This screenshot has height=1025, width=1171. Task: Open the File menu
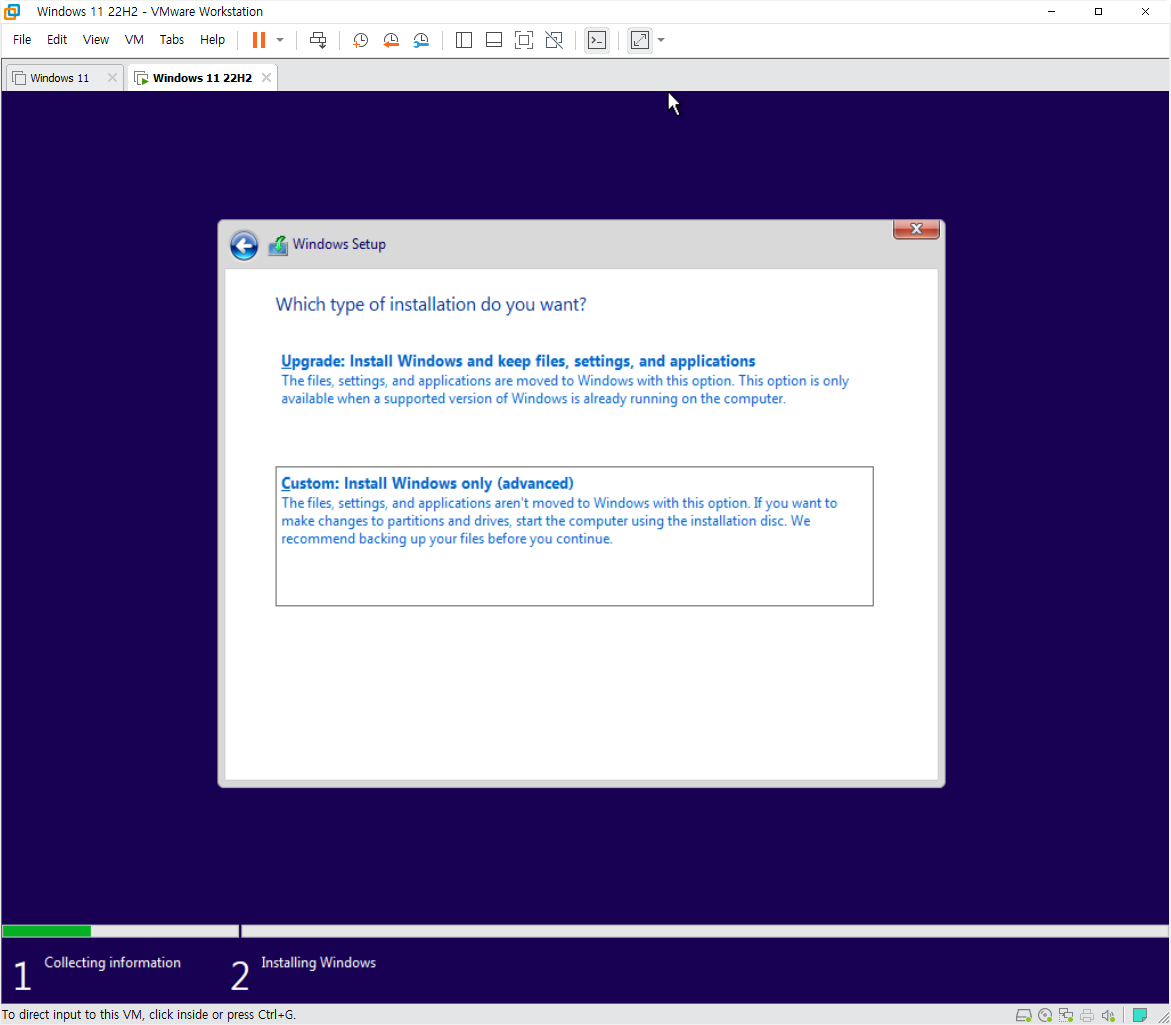tap(22, 40)
